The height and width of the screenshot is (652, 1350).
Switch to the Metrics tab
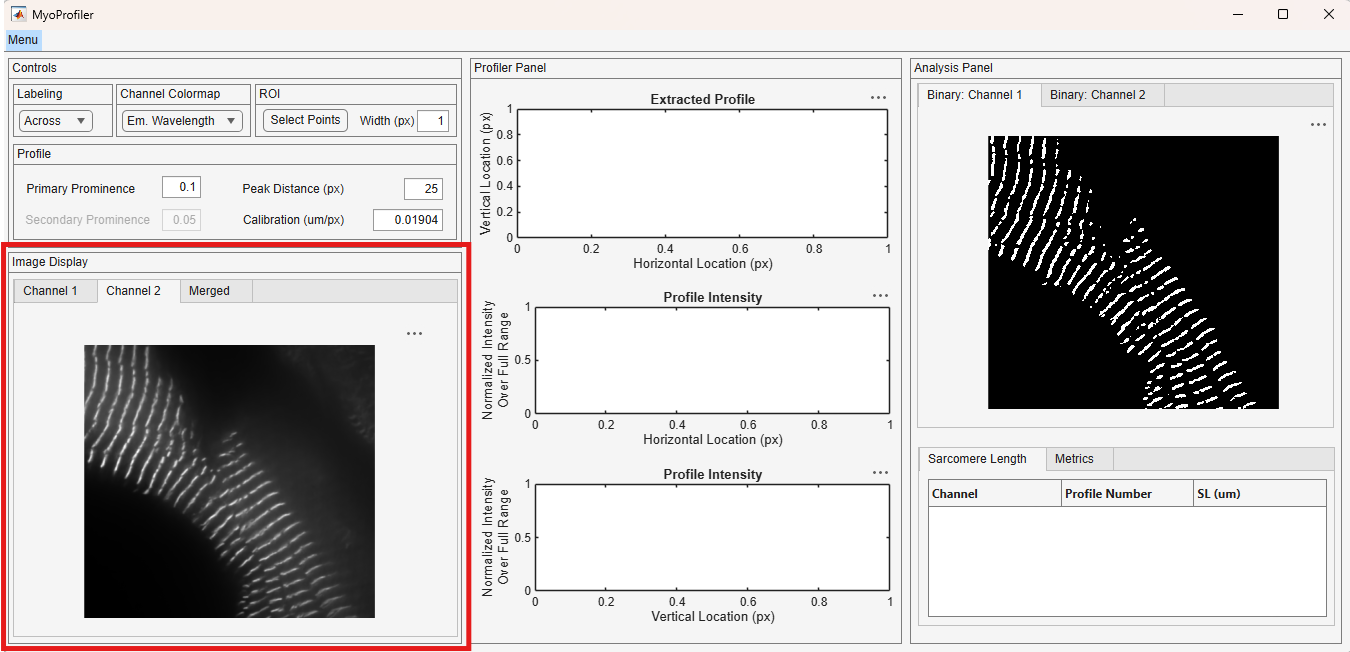pyautogui.click(x=1074, y=459)
